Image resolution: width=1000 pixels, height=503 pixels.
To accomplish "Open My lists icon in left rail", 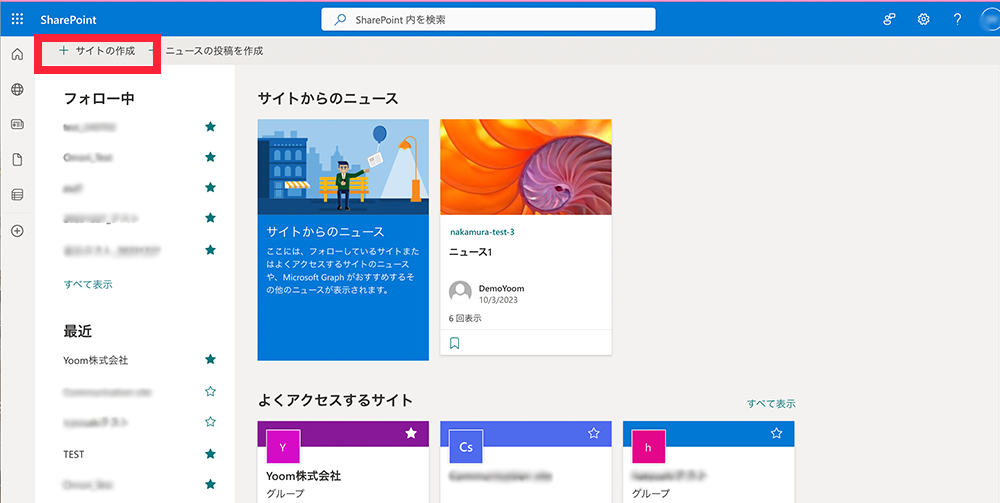I will tap(17, 195).
